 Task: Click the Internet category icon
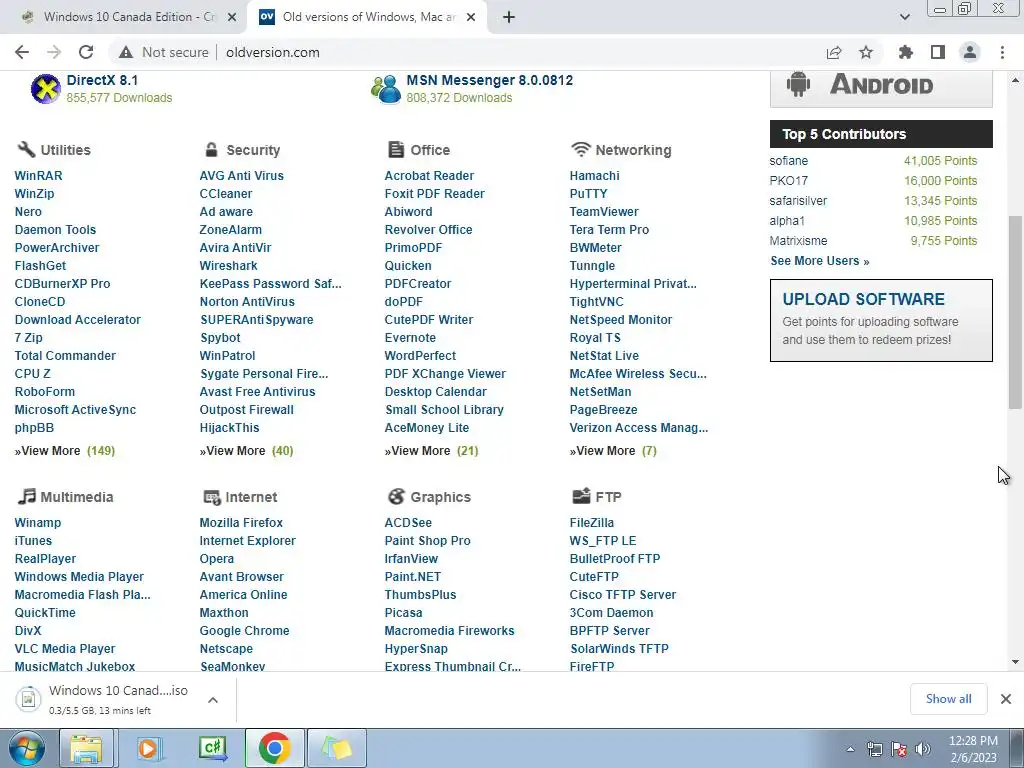tap(212, 497)
